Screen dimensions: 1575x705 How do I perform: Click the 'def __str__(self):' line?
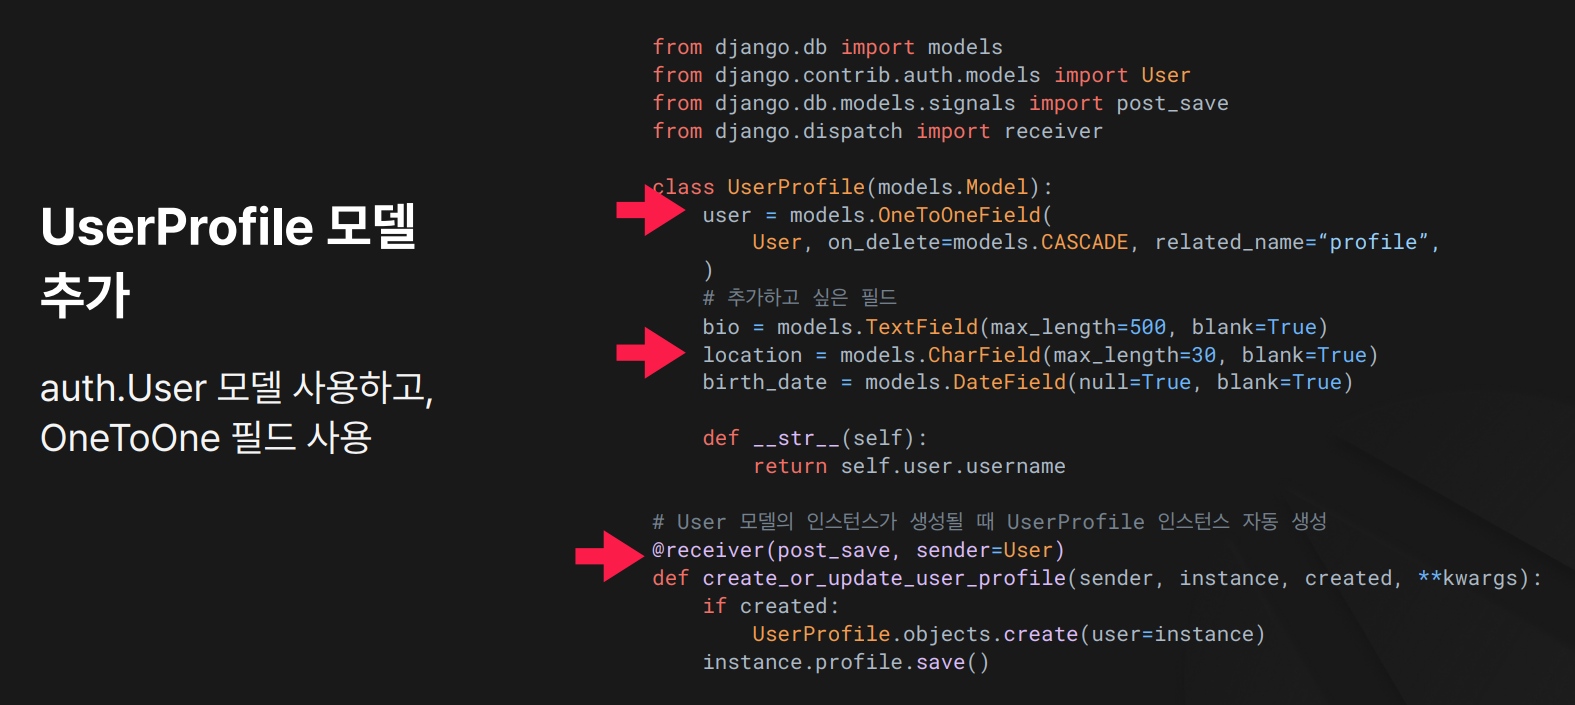point(814,438)
